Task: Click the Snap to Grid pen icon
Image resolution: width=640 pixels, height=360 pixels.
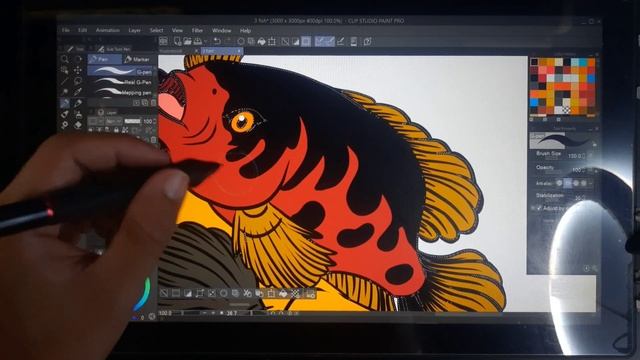Action: point(340,41)
